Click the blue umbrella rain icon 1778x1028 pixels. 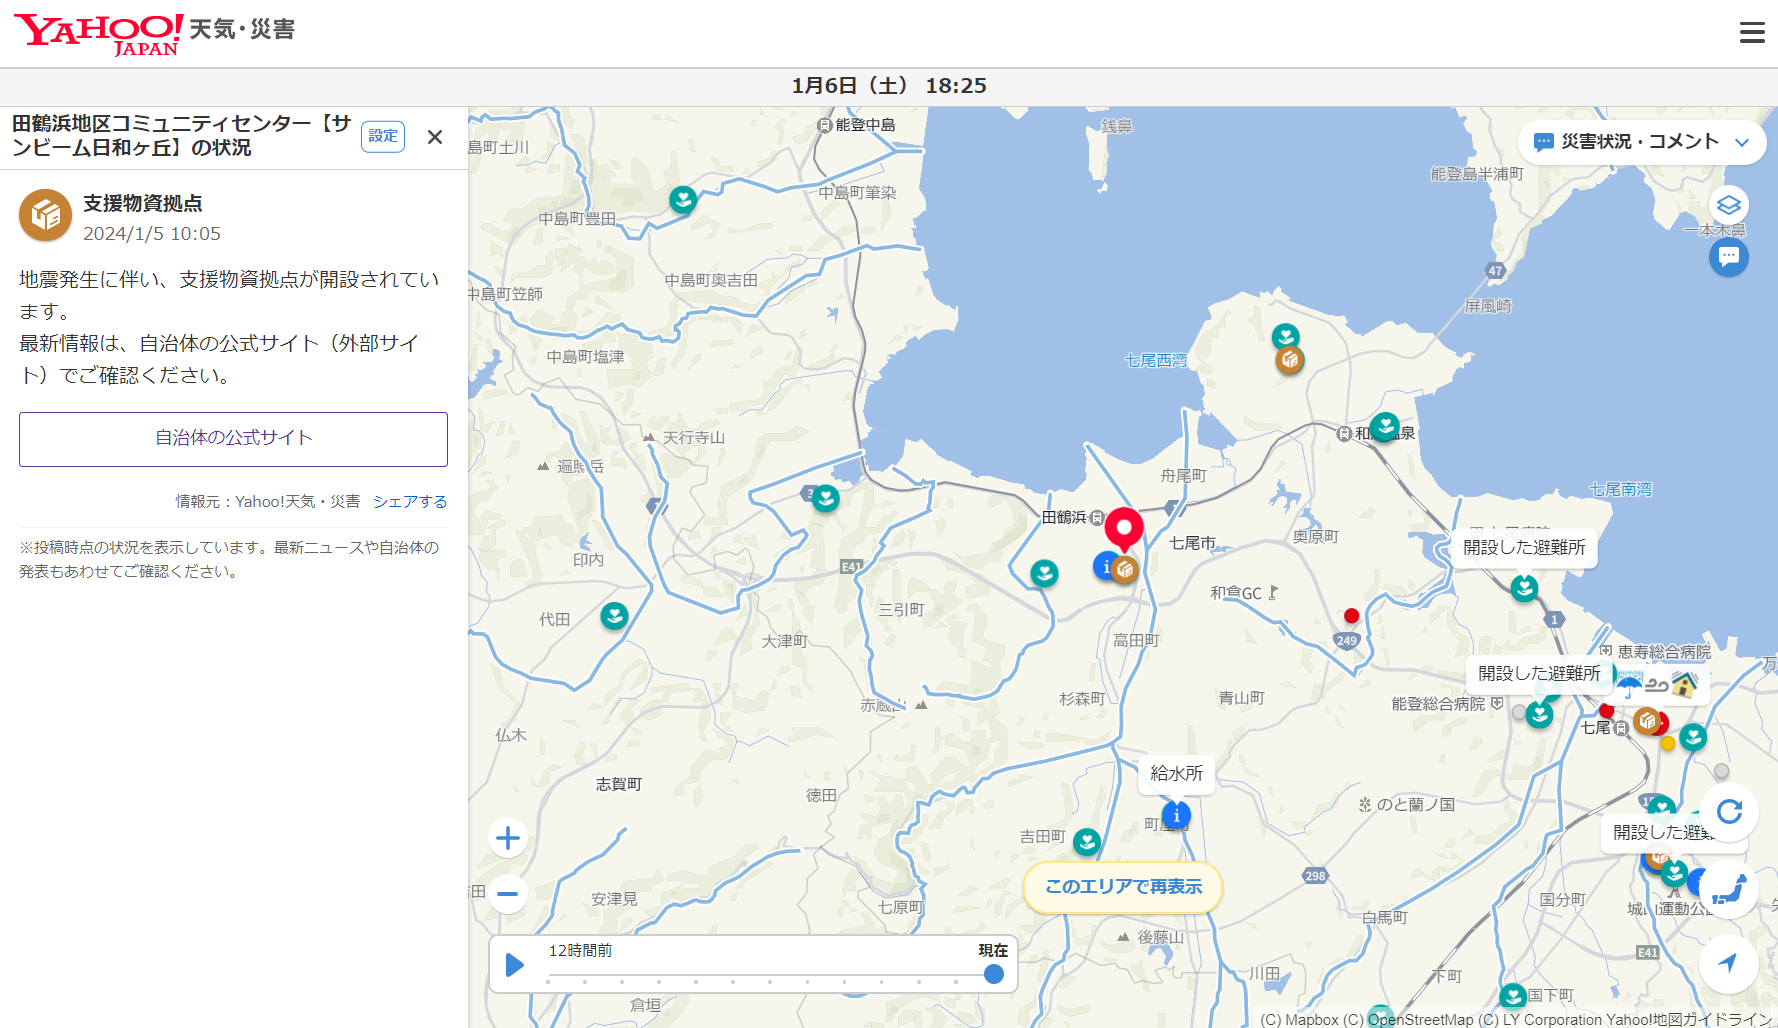(x=1629, y=685)
